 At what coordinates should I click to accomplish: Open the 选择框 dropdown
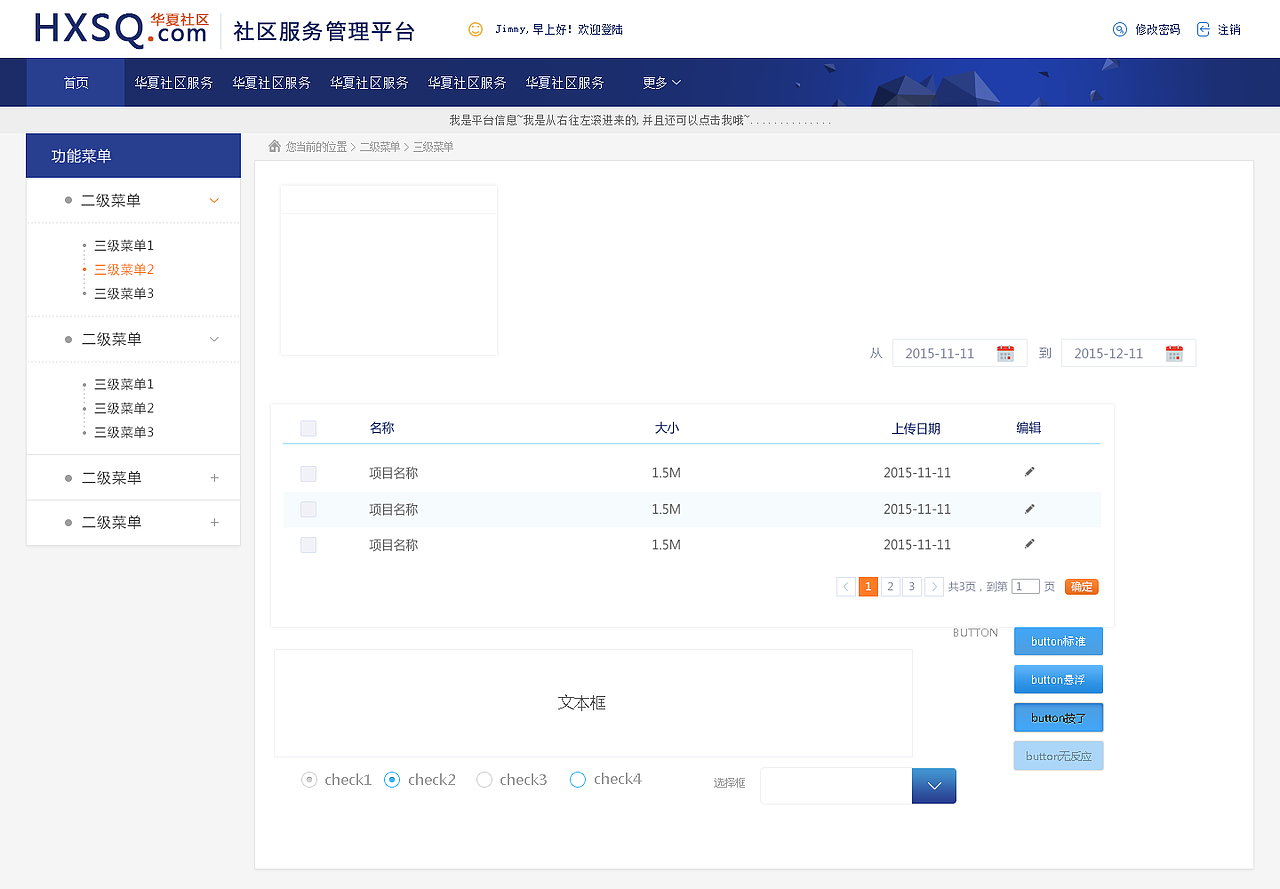tap(933, 786)
